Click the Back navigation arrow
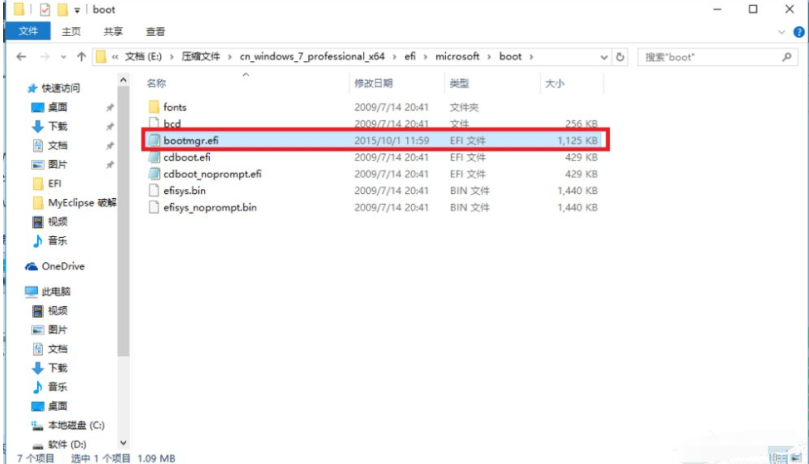Screen dimensions: 809x464 point(21,57)
